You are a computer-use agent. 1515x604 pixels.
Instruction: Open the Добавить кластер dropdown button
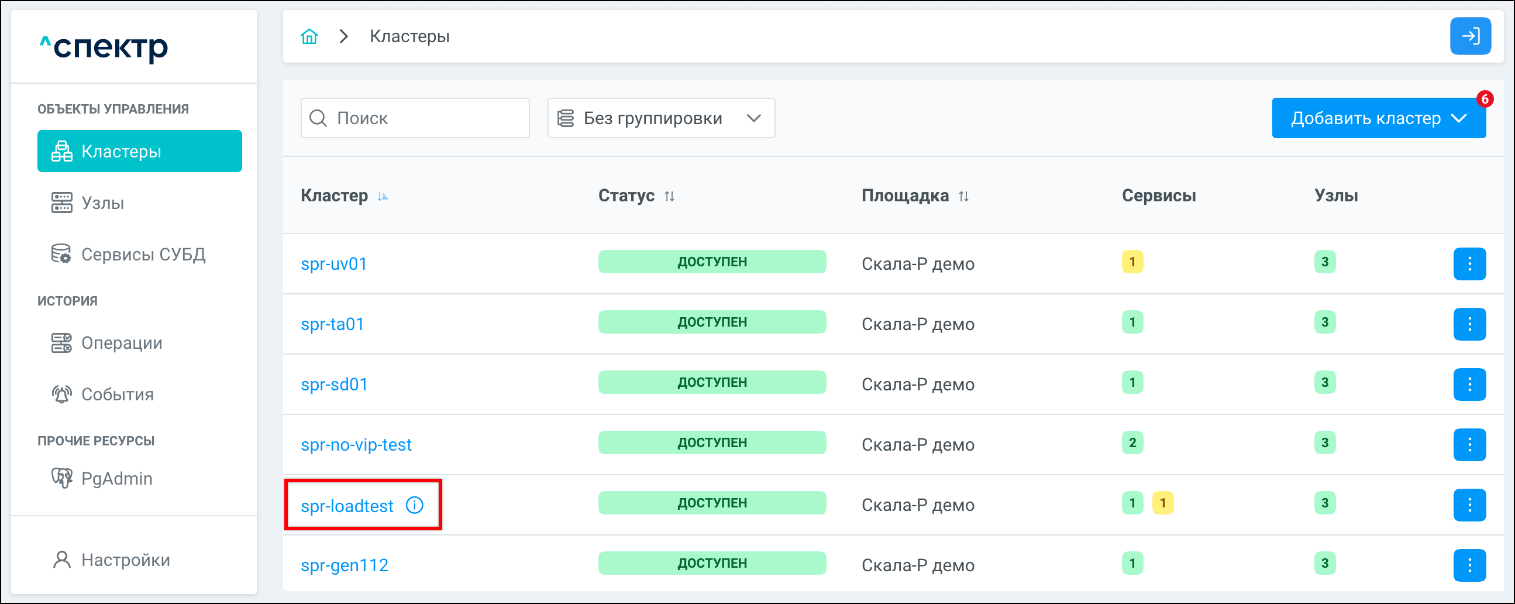(x=1378, y=118)
